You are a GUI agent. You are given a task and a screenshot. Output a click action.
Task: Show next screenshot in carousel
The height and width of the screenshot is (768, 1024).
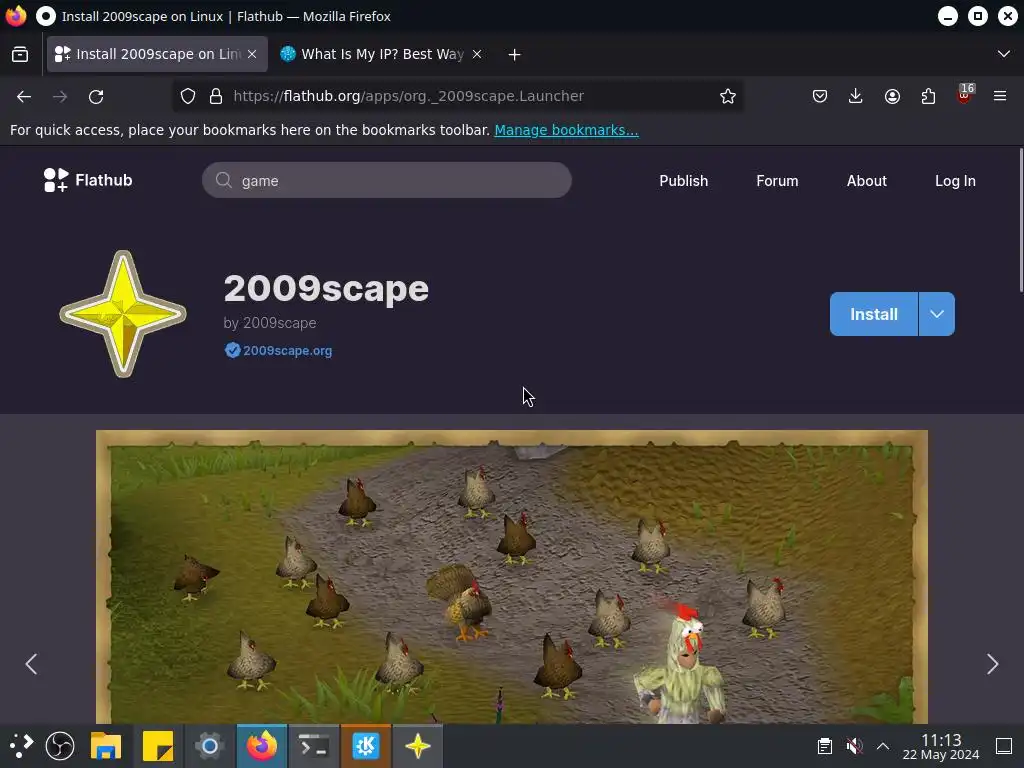click(993, 664)
